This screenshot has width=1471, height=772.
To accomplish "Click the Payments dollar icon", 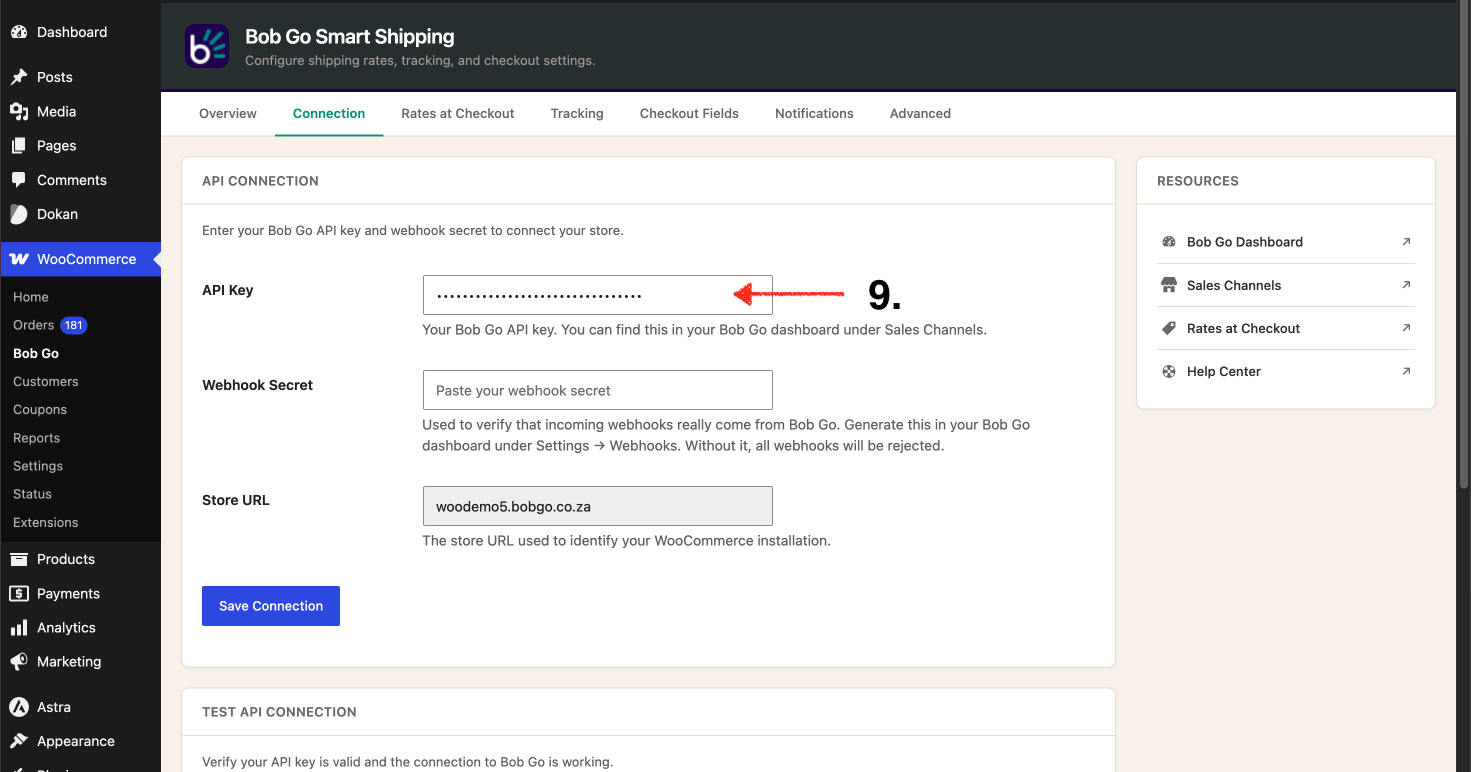I will 18,594.
